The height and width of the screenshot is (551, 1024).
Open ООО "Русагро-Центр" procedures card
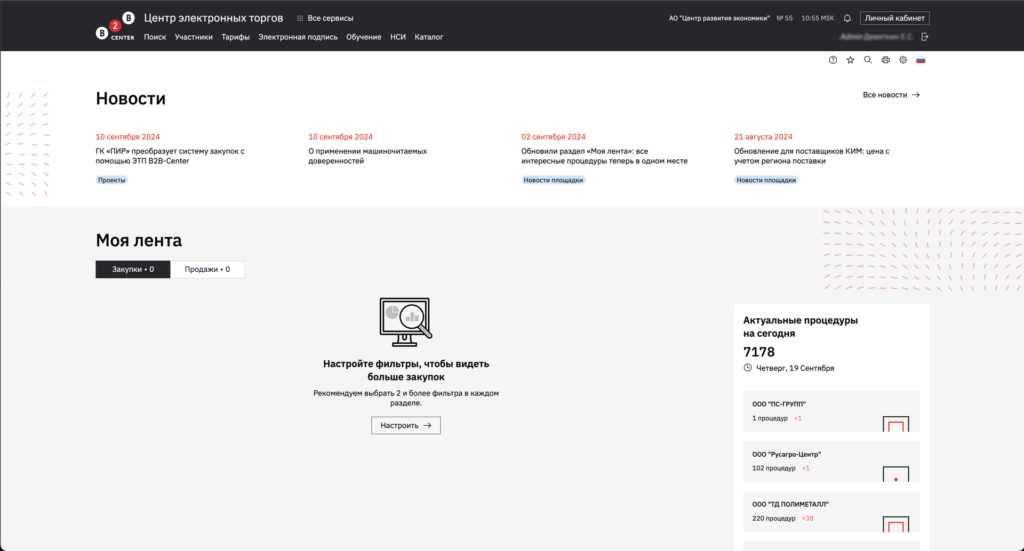click(831, 461)
